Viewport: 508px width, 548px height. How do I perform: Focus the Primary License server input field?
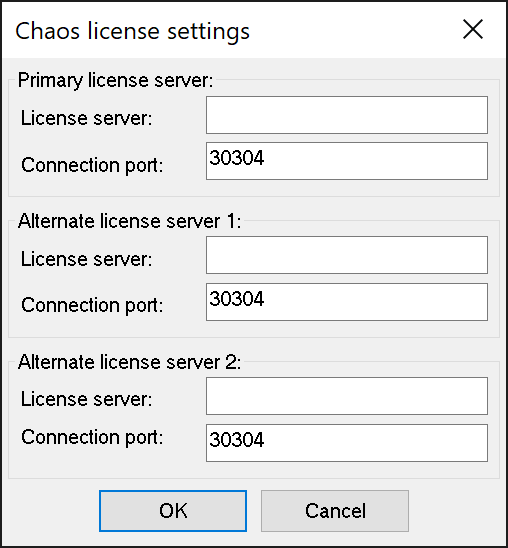[347, 115]
